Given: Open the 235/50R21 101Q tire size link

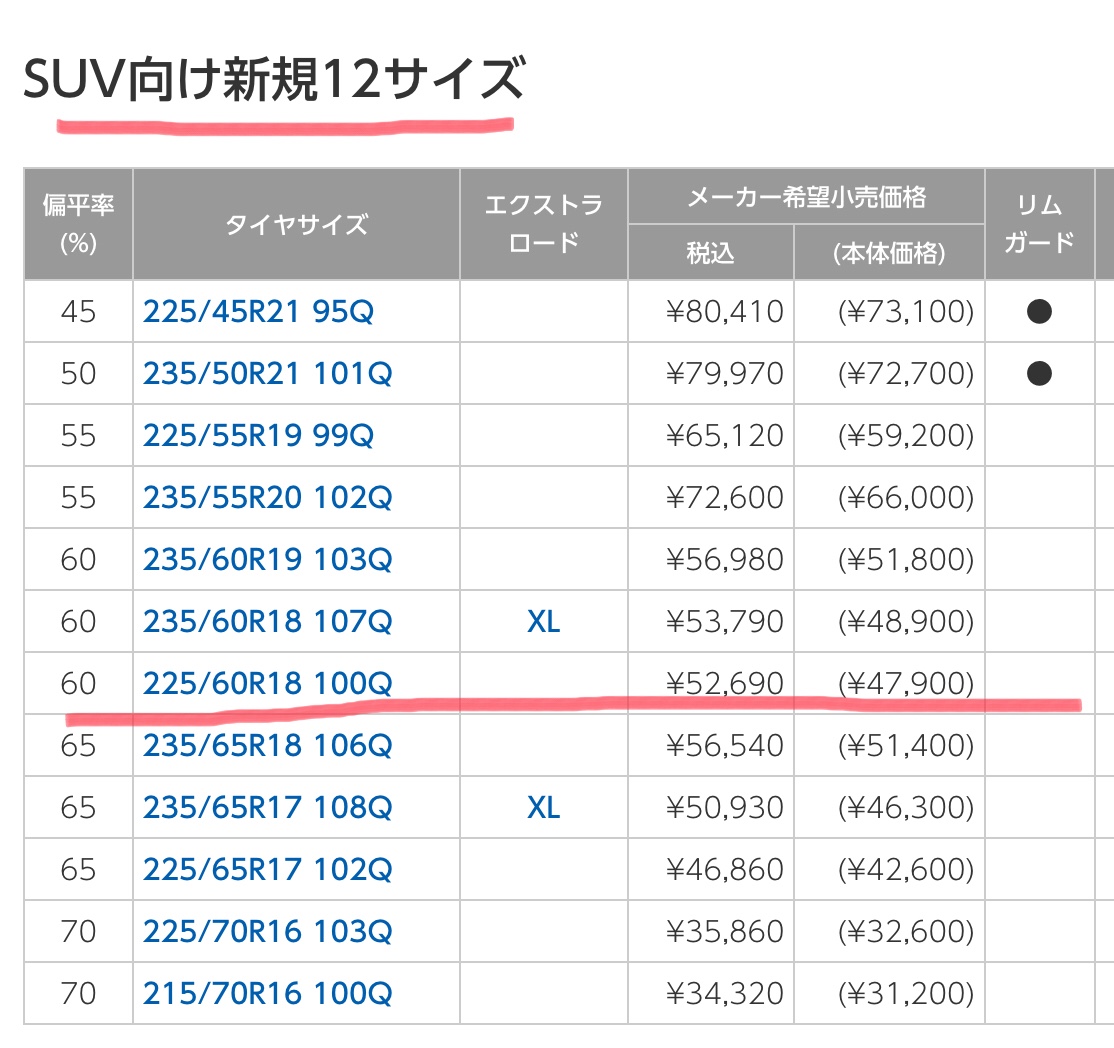Looking at the screenshot, I should (x=267, y=373).
